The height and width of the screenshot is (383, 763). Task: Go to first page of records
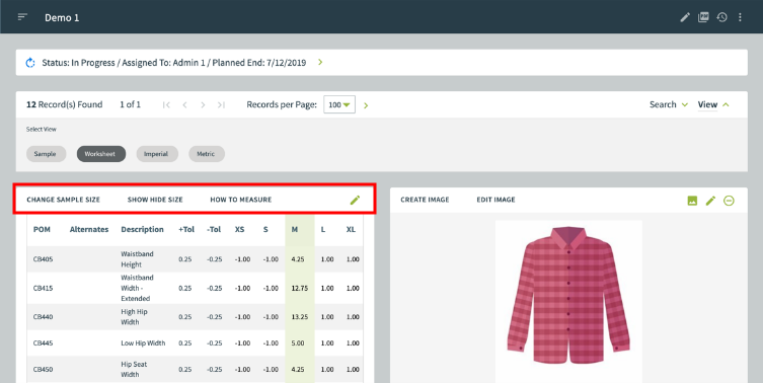(x=166, y=105)
